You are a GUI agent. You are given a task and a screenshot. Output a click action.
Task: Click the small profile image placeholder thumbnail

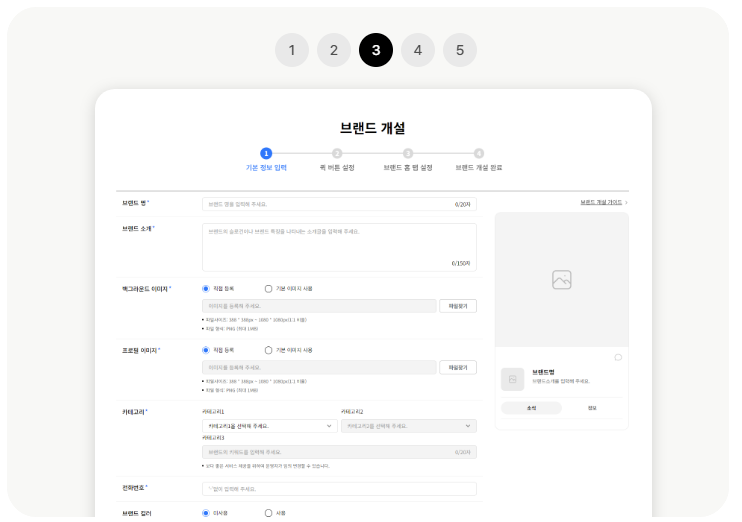512,379
